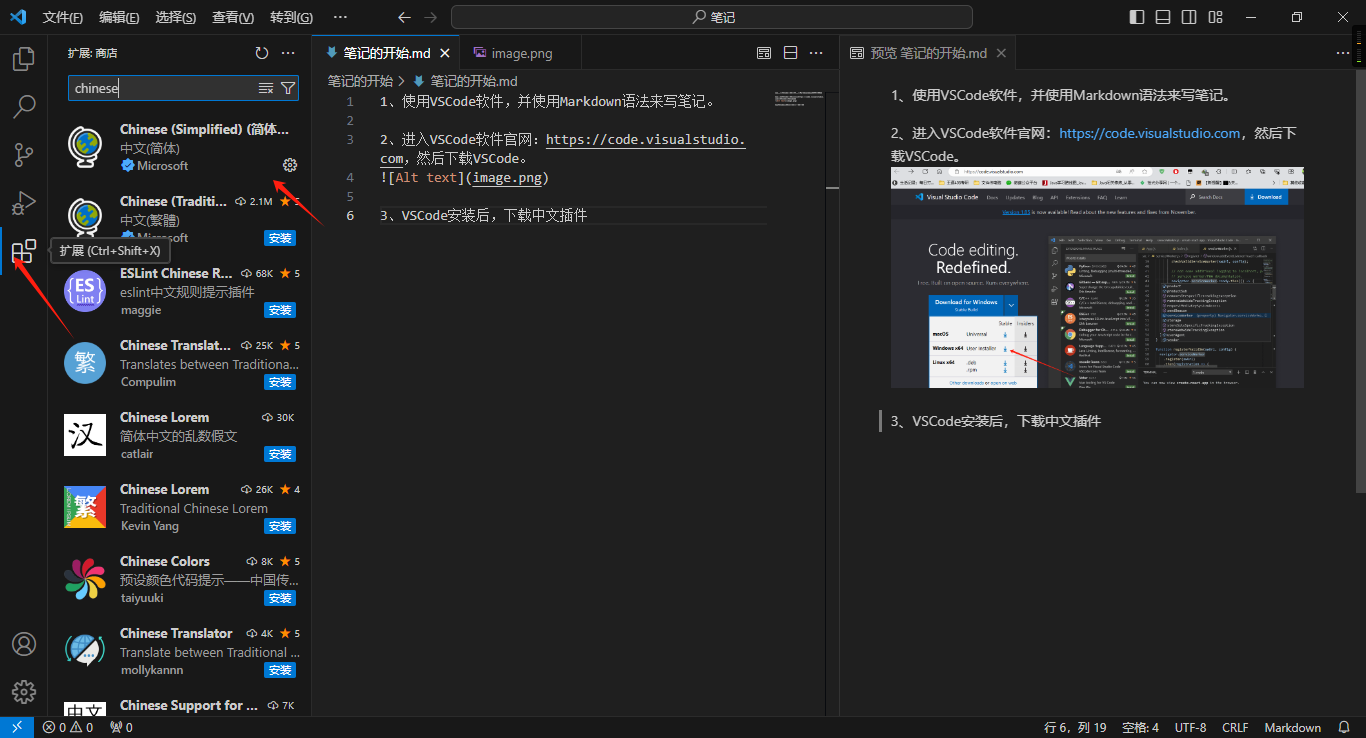Open the Extensions view icon
This screenshot has height=738, width=1366.
pos(23,251)
